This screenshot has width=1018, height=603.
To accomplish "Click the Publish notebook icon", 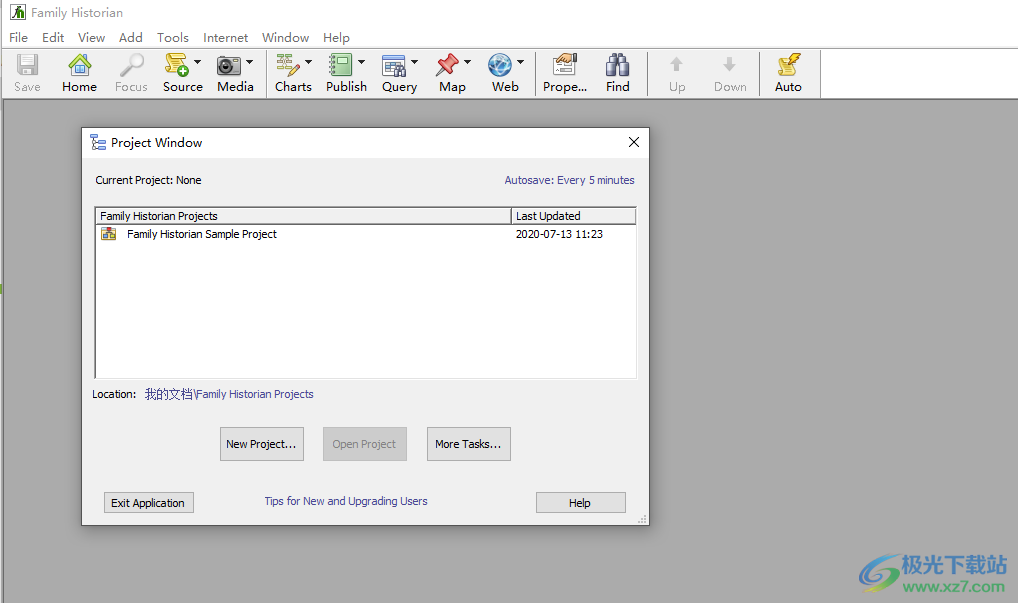I will point(340,66).
